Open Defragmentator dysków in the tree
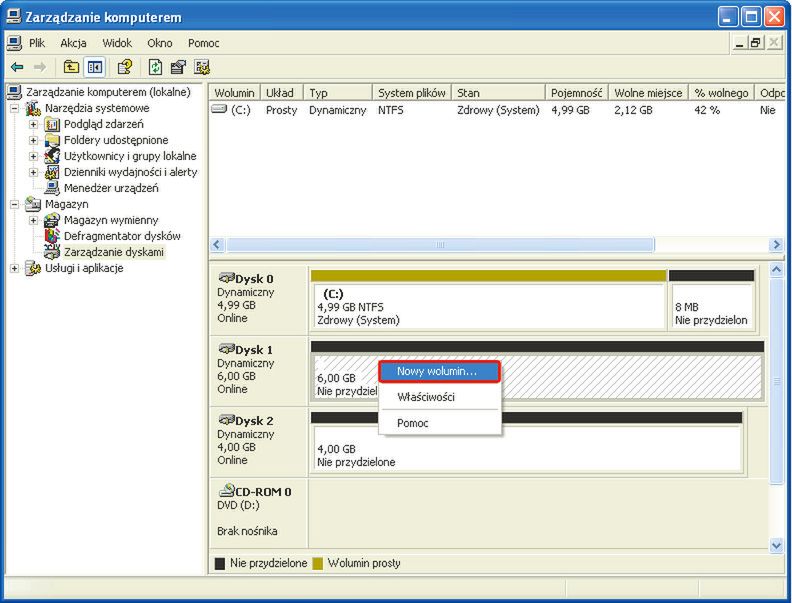 (x=122, y=236)
